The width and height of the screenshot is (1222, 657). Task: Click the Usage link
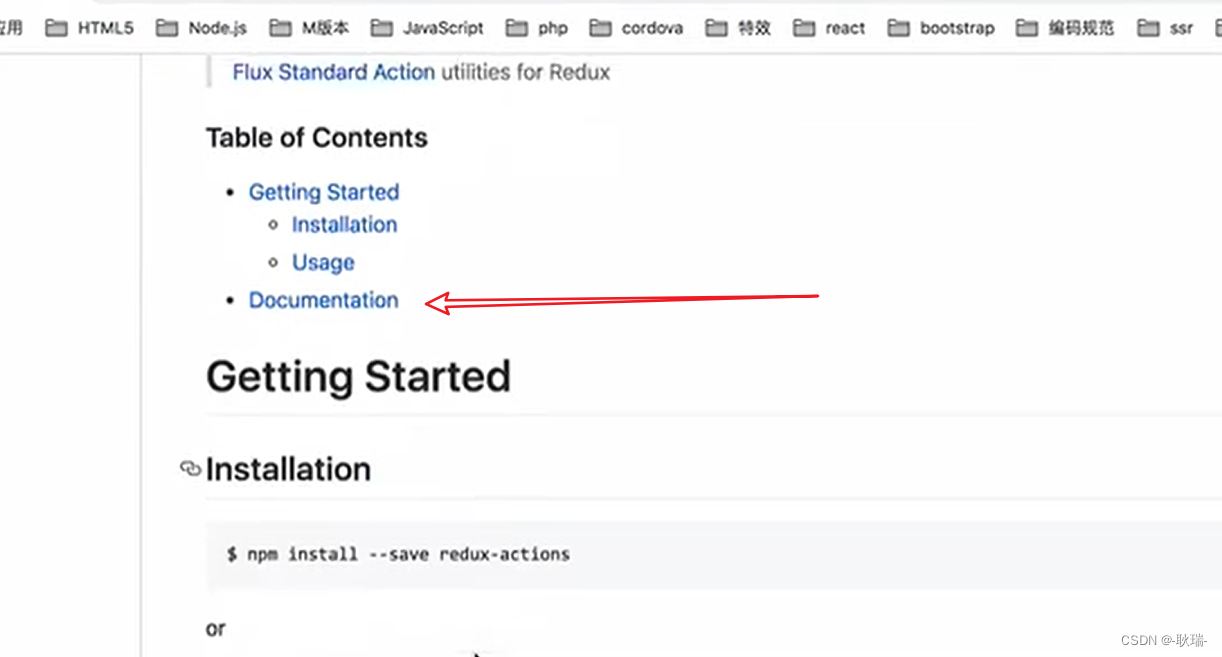pos(322,262)
